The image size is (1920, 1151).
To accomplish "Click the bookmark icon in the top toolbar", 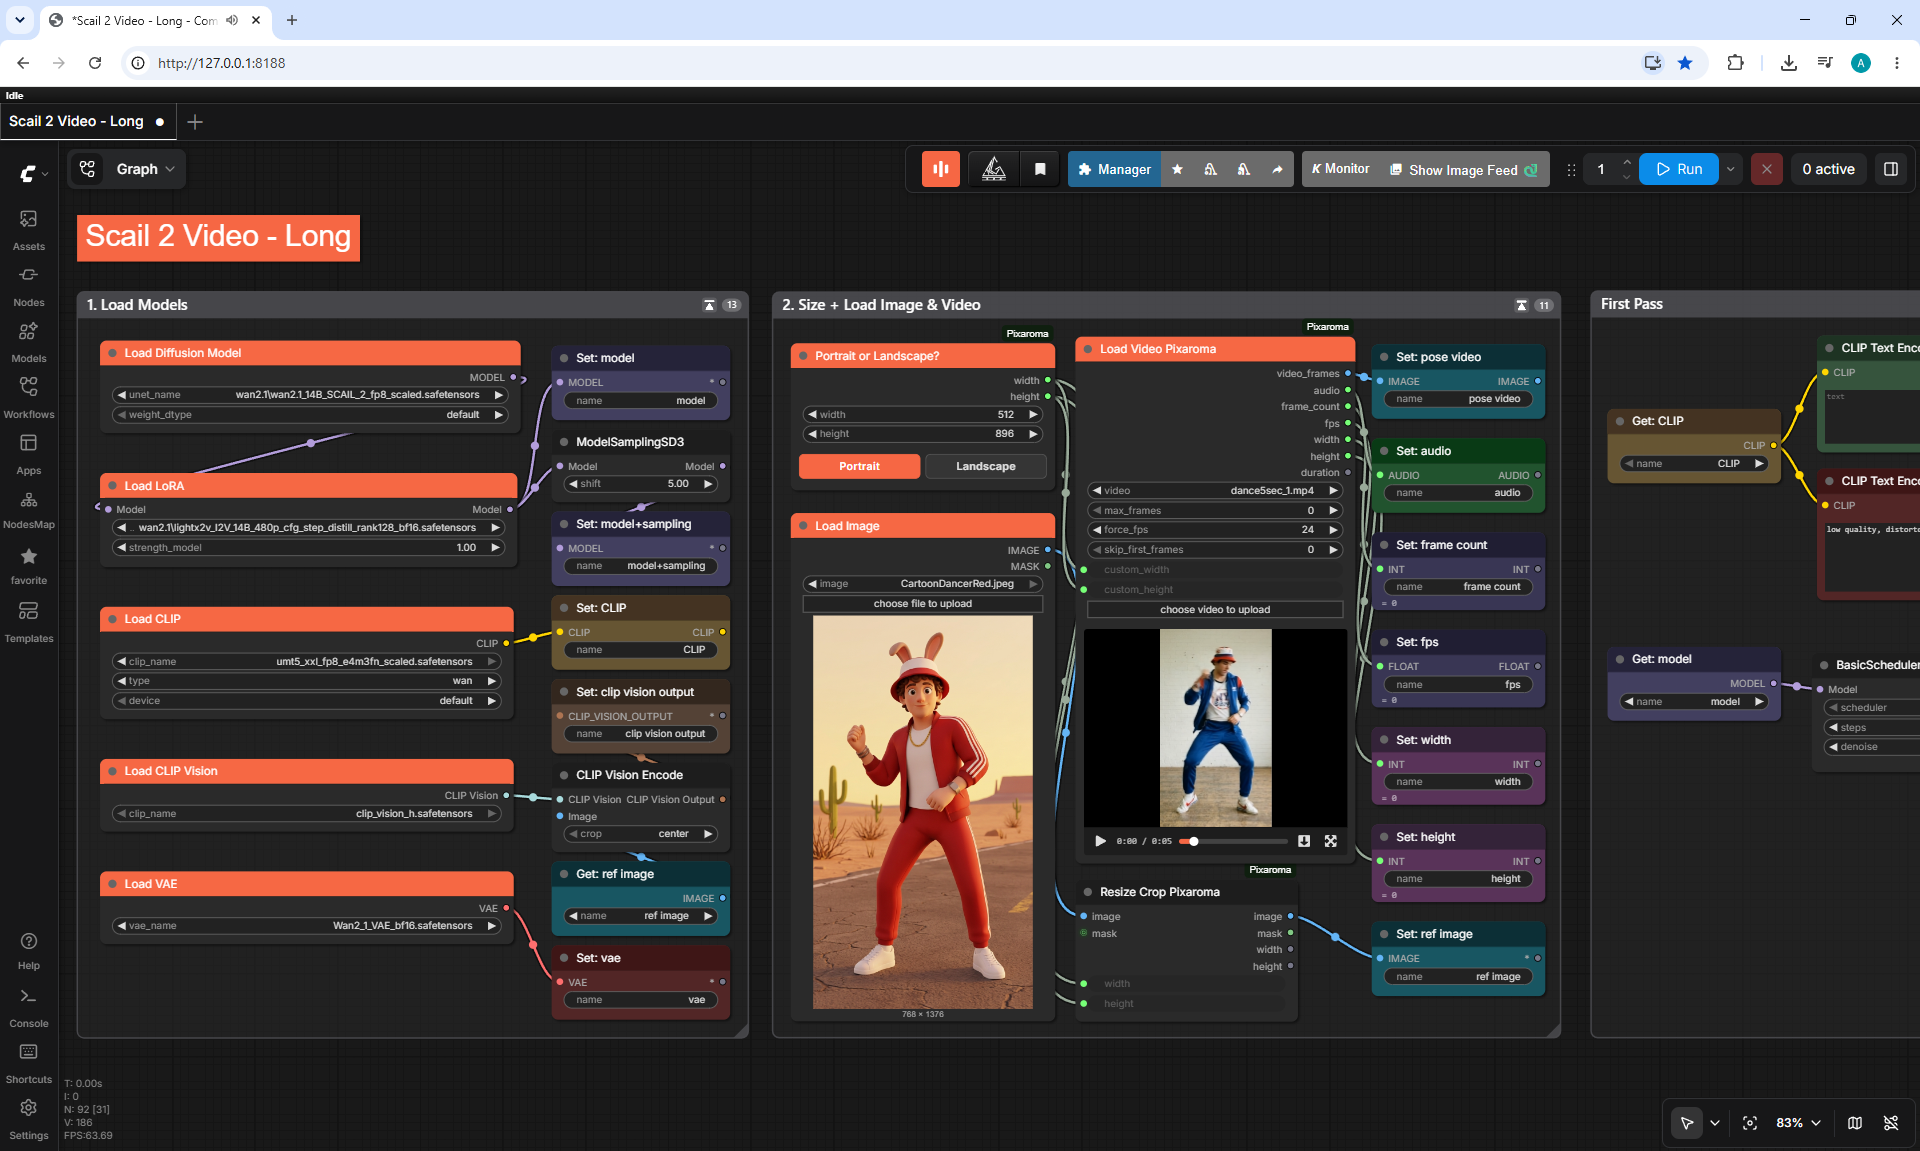I will pyautogui.click(x=1040, y=169).
